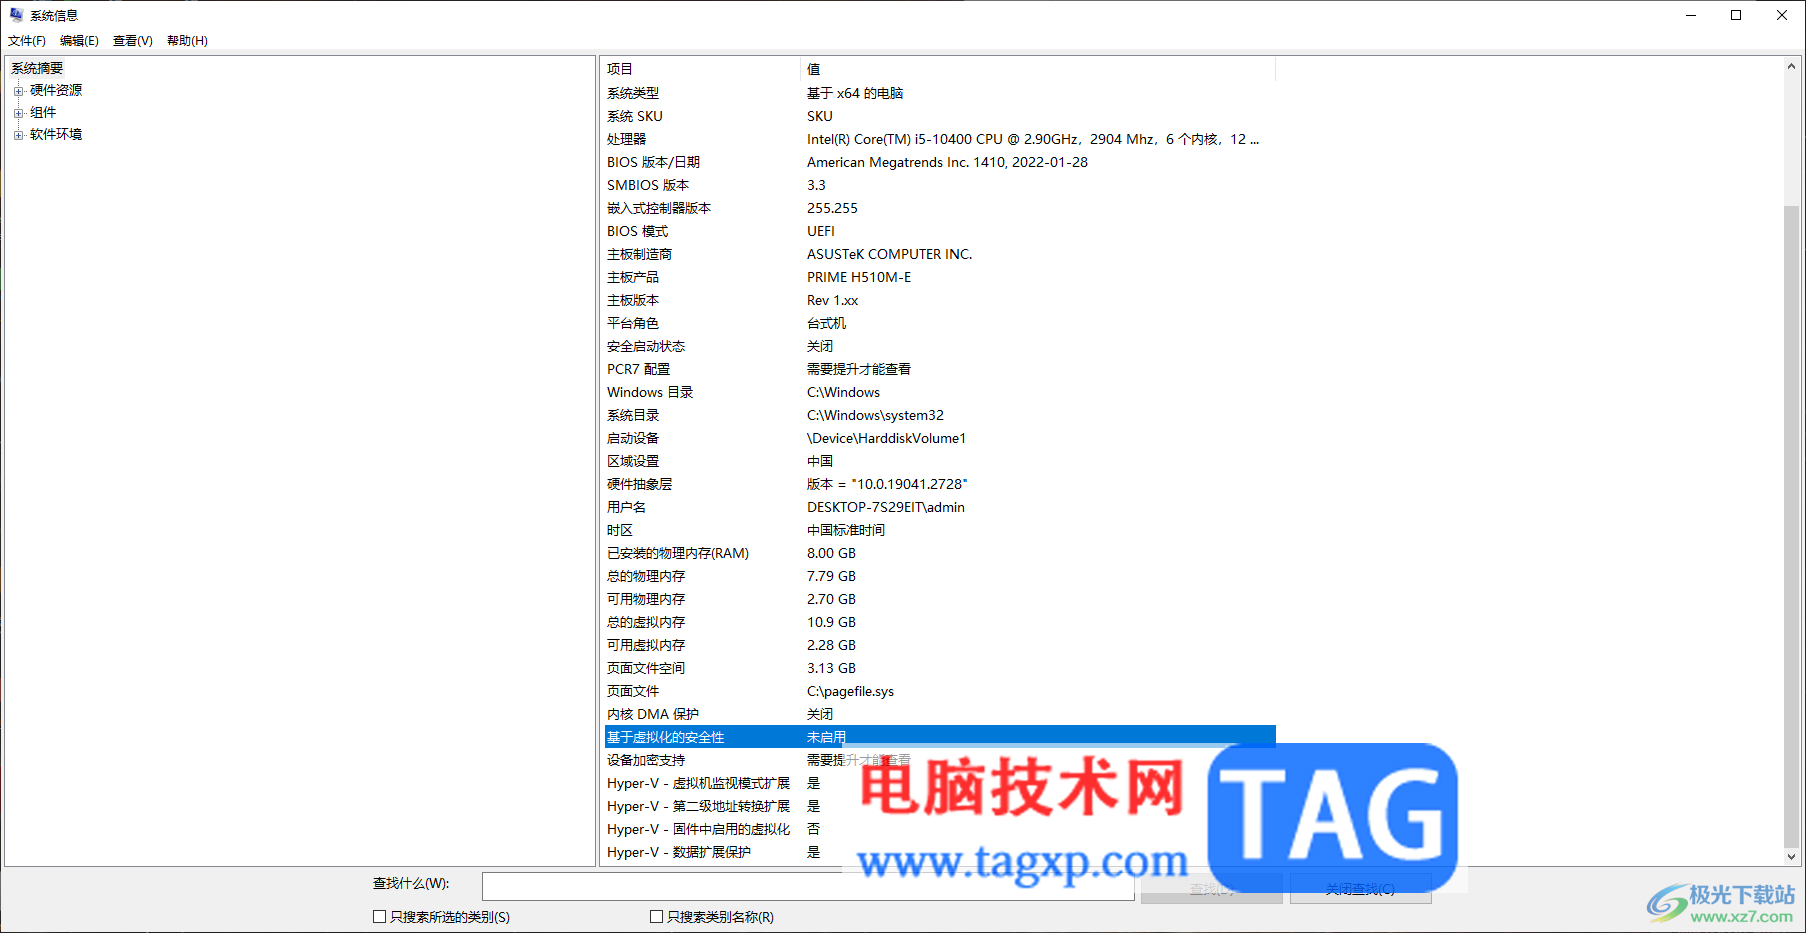Viewport: 1806px width, 933px height.
Task: Click the vertical scrollbar thumb
Action: [1791, 525]
